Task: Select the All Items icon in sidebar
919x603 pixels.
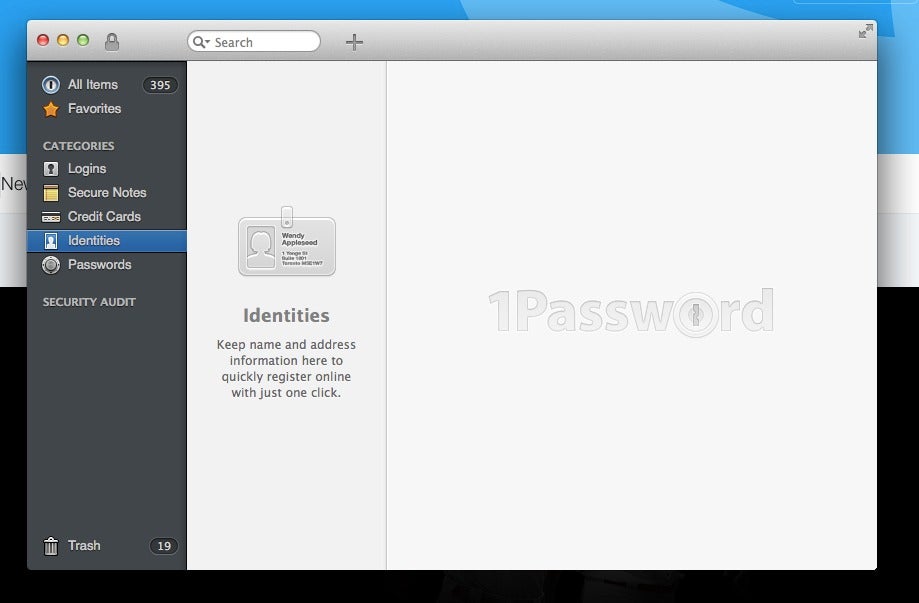Action: (51, 84)
